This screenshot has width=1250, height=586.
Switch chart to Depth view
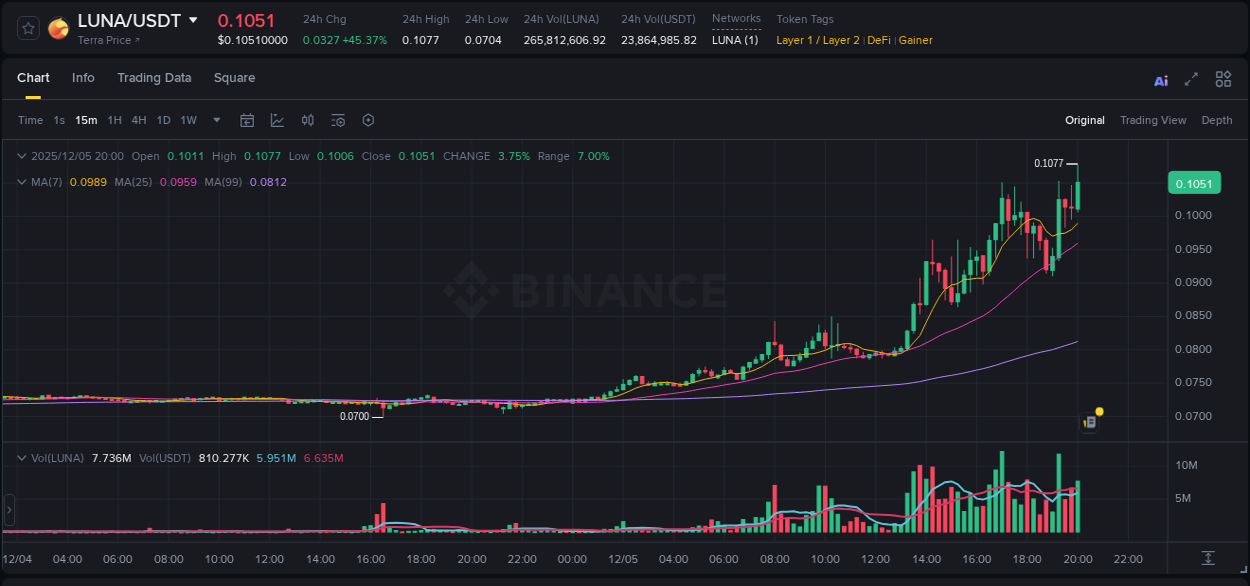click(1217, 120)
